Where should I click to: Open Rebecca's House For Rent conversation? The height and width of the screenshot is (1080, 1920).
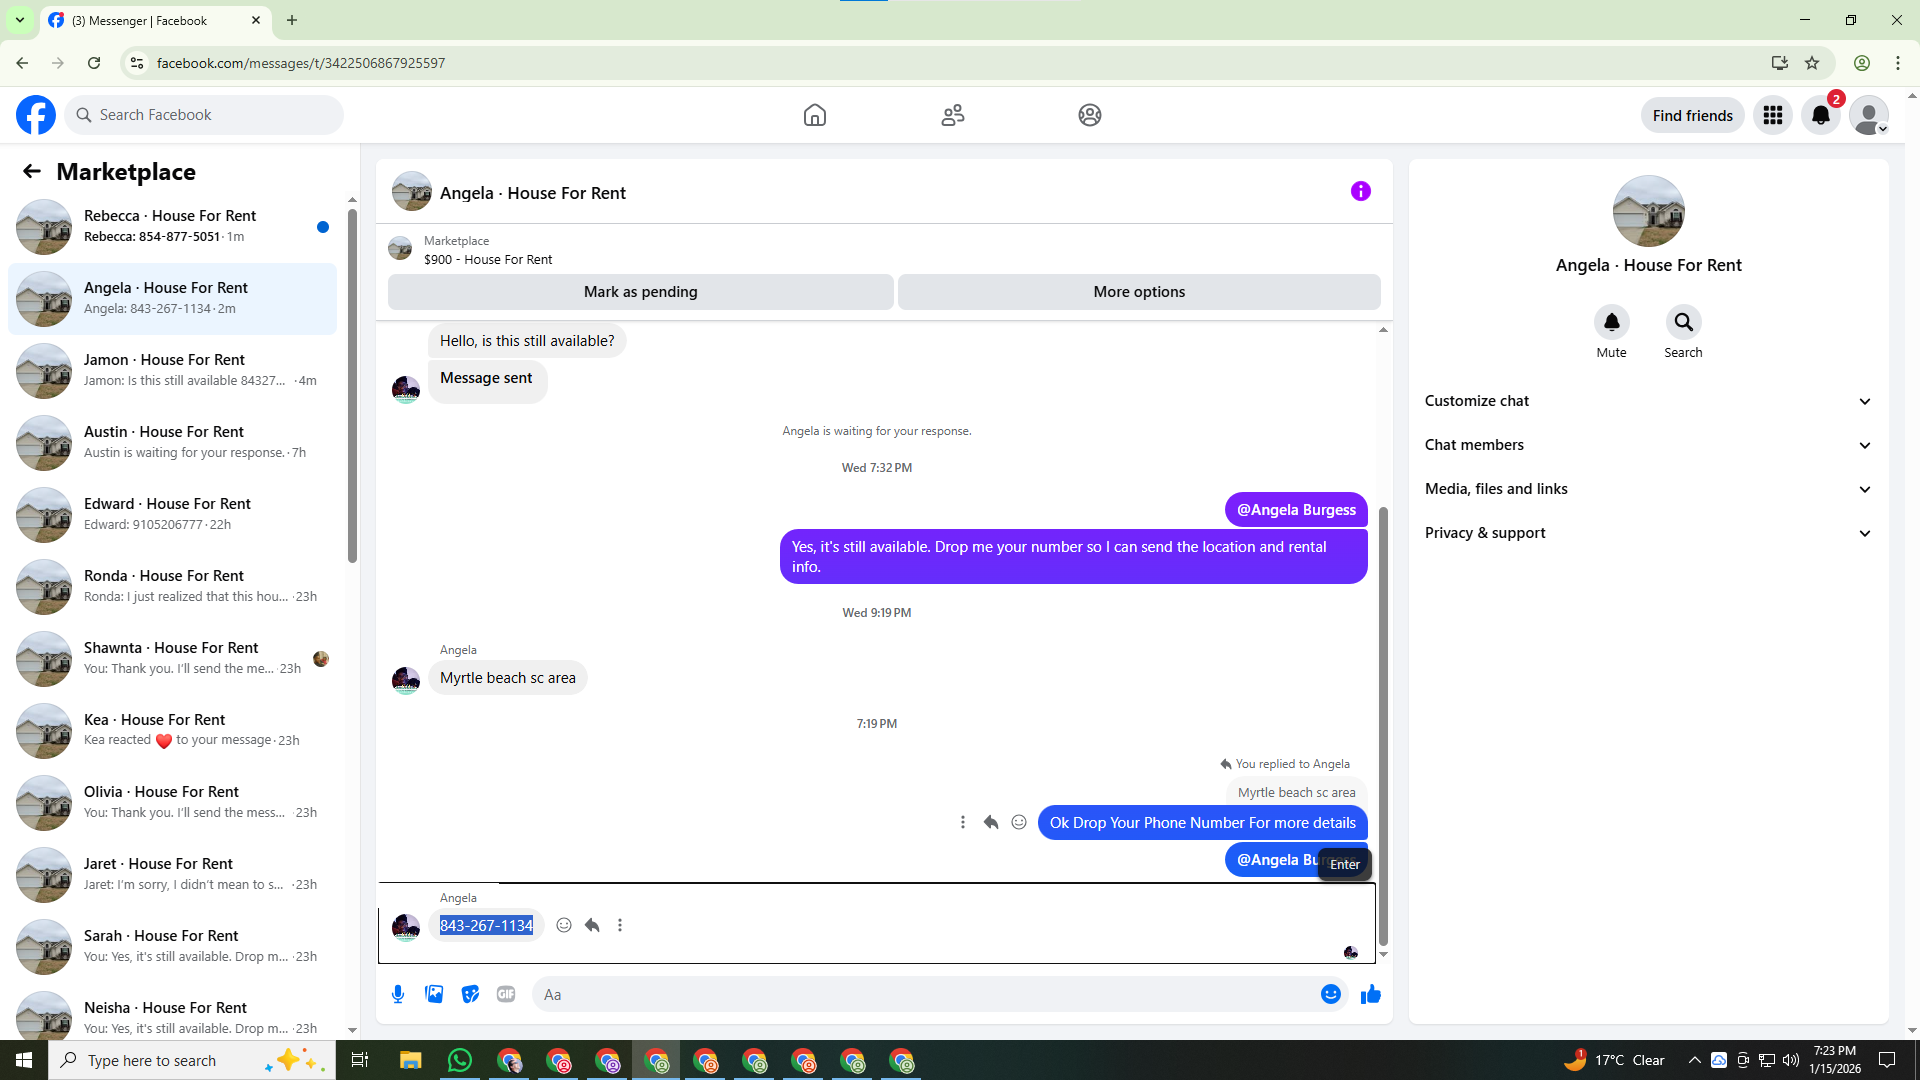(x=172, y=226)
